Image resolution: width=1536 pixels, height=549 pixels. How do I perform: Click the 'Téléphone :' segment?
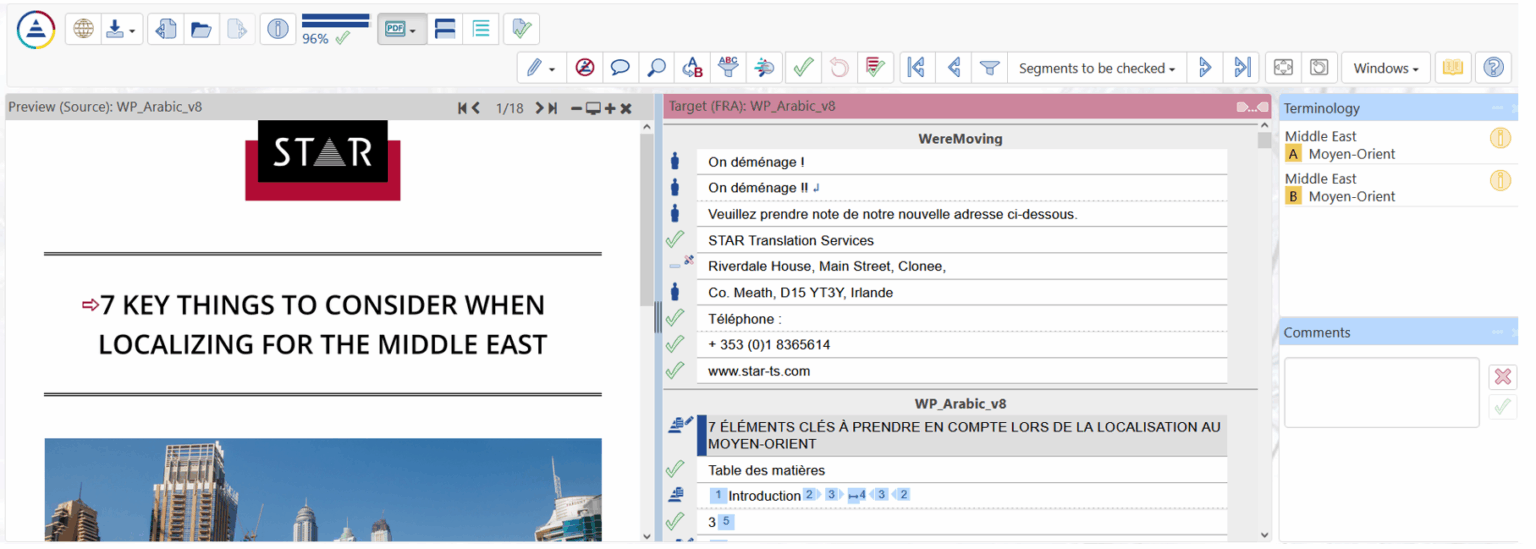tap(961, 318)
